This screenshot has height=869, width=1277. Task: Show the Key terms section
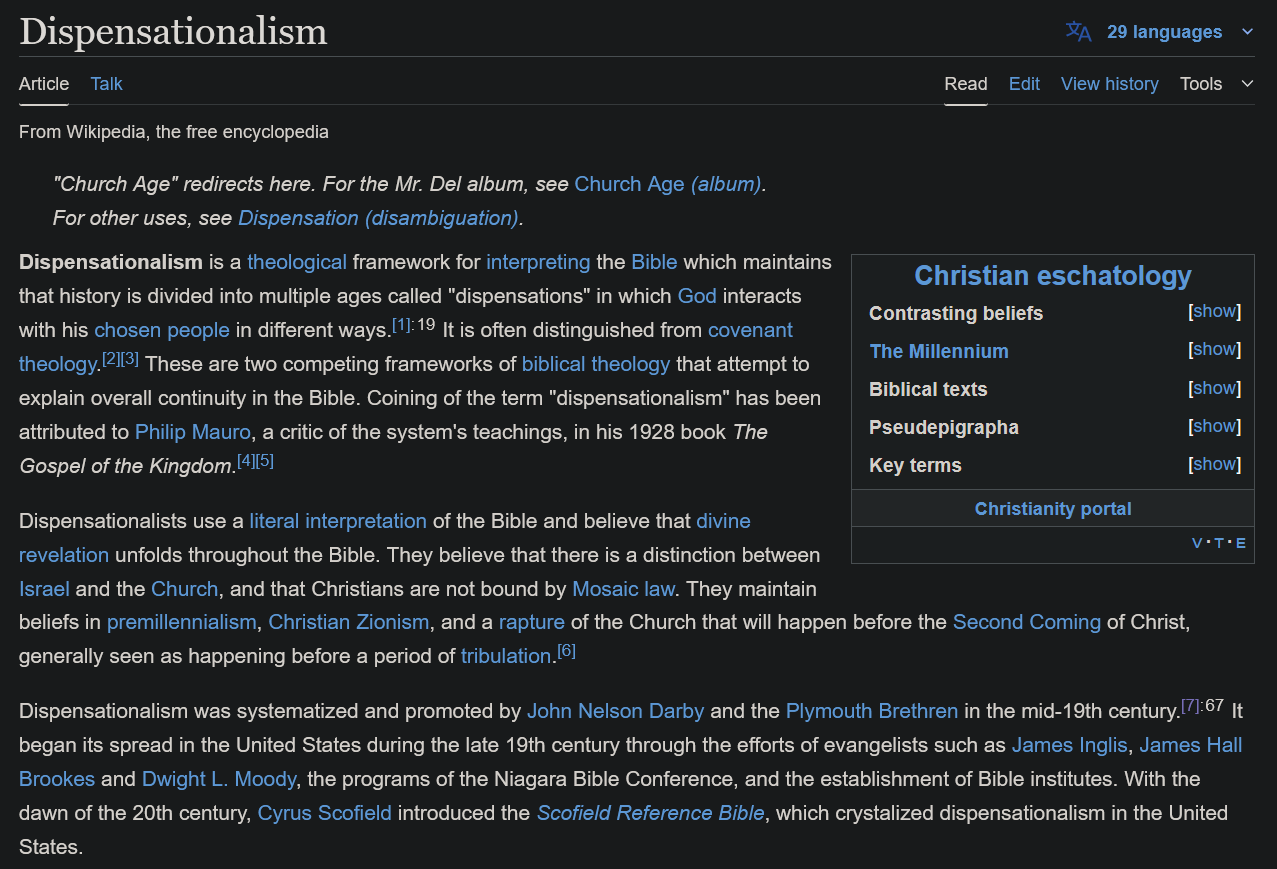1215,464
